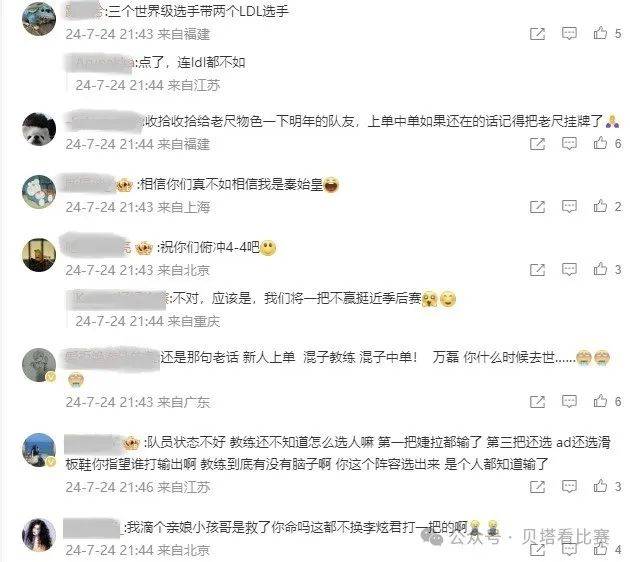Like the 相信我是秦始皇 comment
Screen dimensions: 630x562
[600, 206]
